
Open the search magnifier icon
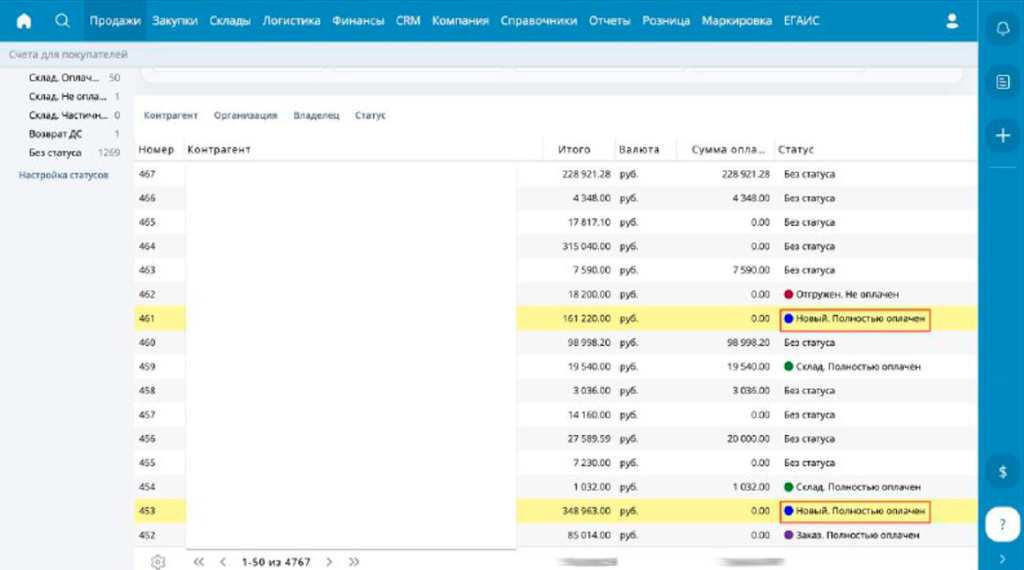click(x=62, y=21)
